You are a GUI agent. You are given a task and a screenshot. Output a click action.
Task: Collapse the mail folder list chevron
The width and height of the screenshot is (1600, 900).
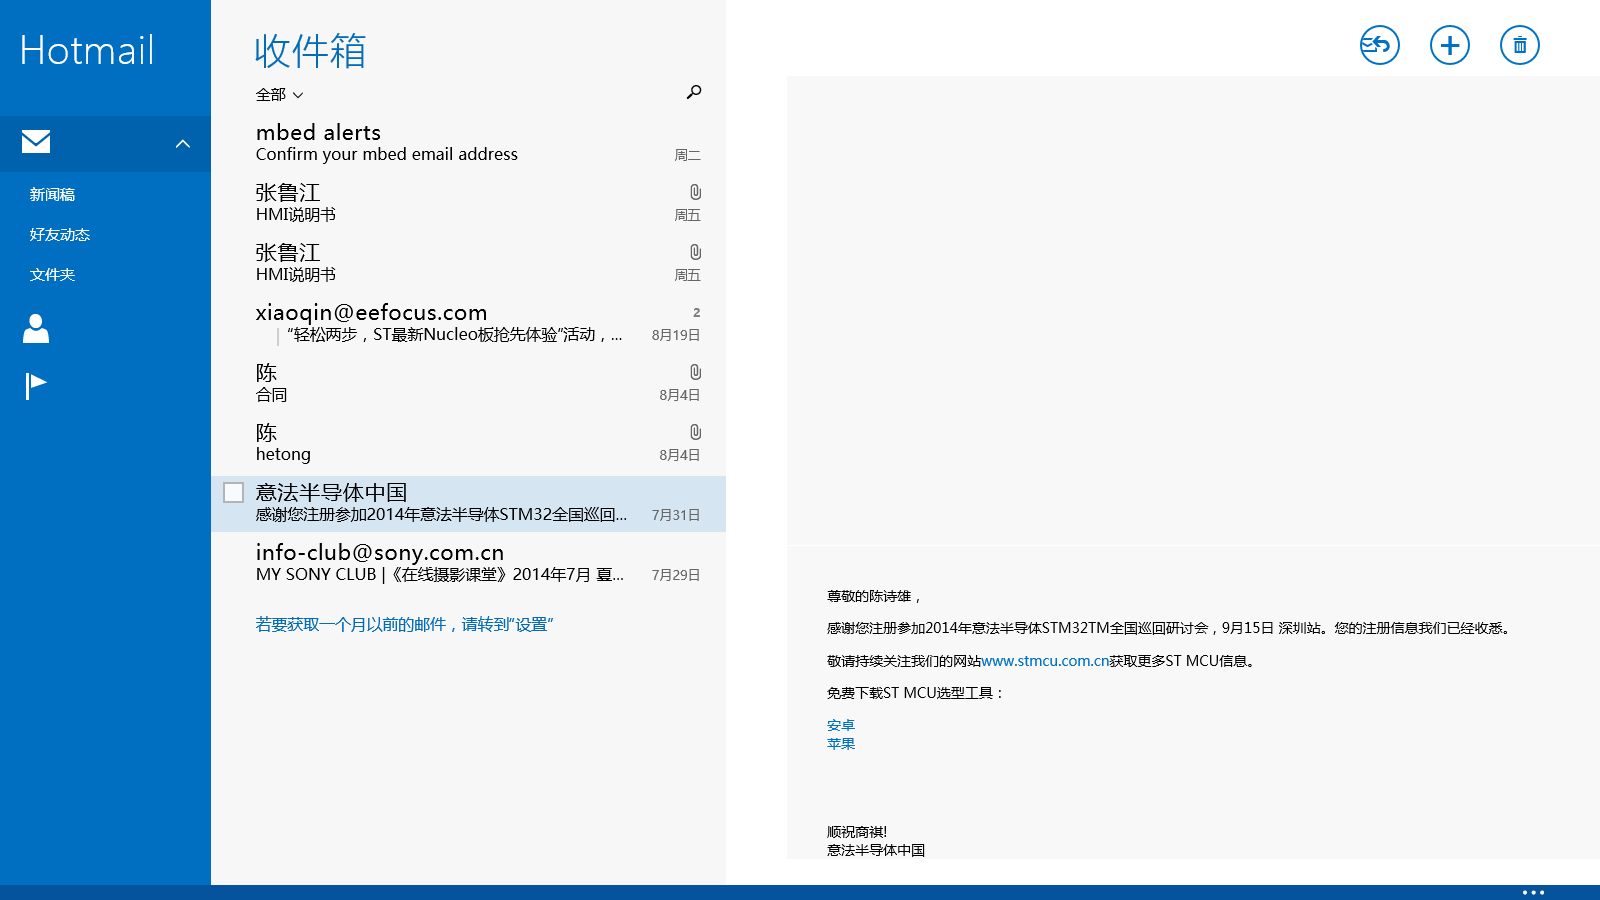pyautogui.click(x=183, y=144)
